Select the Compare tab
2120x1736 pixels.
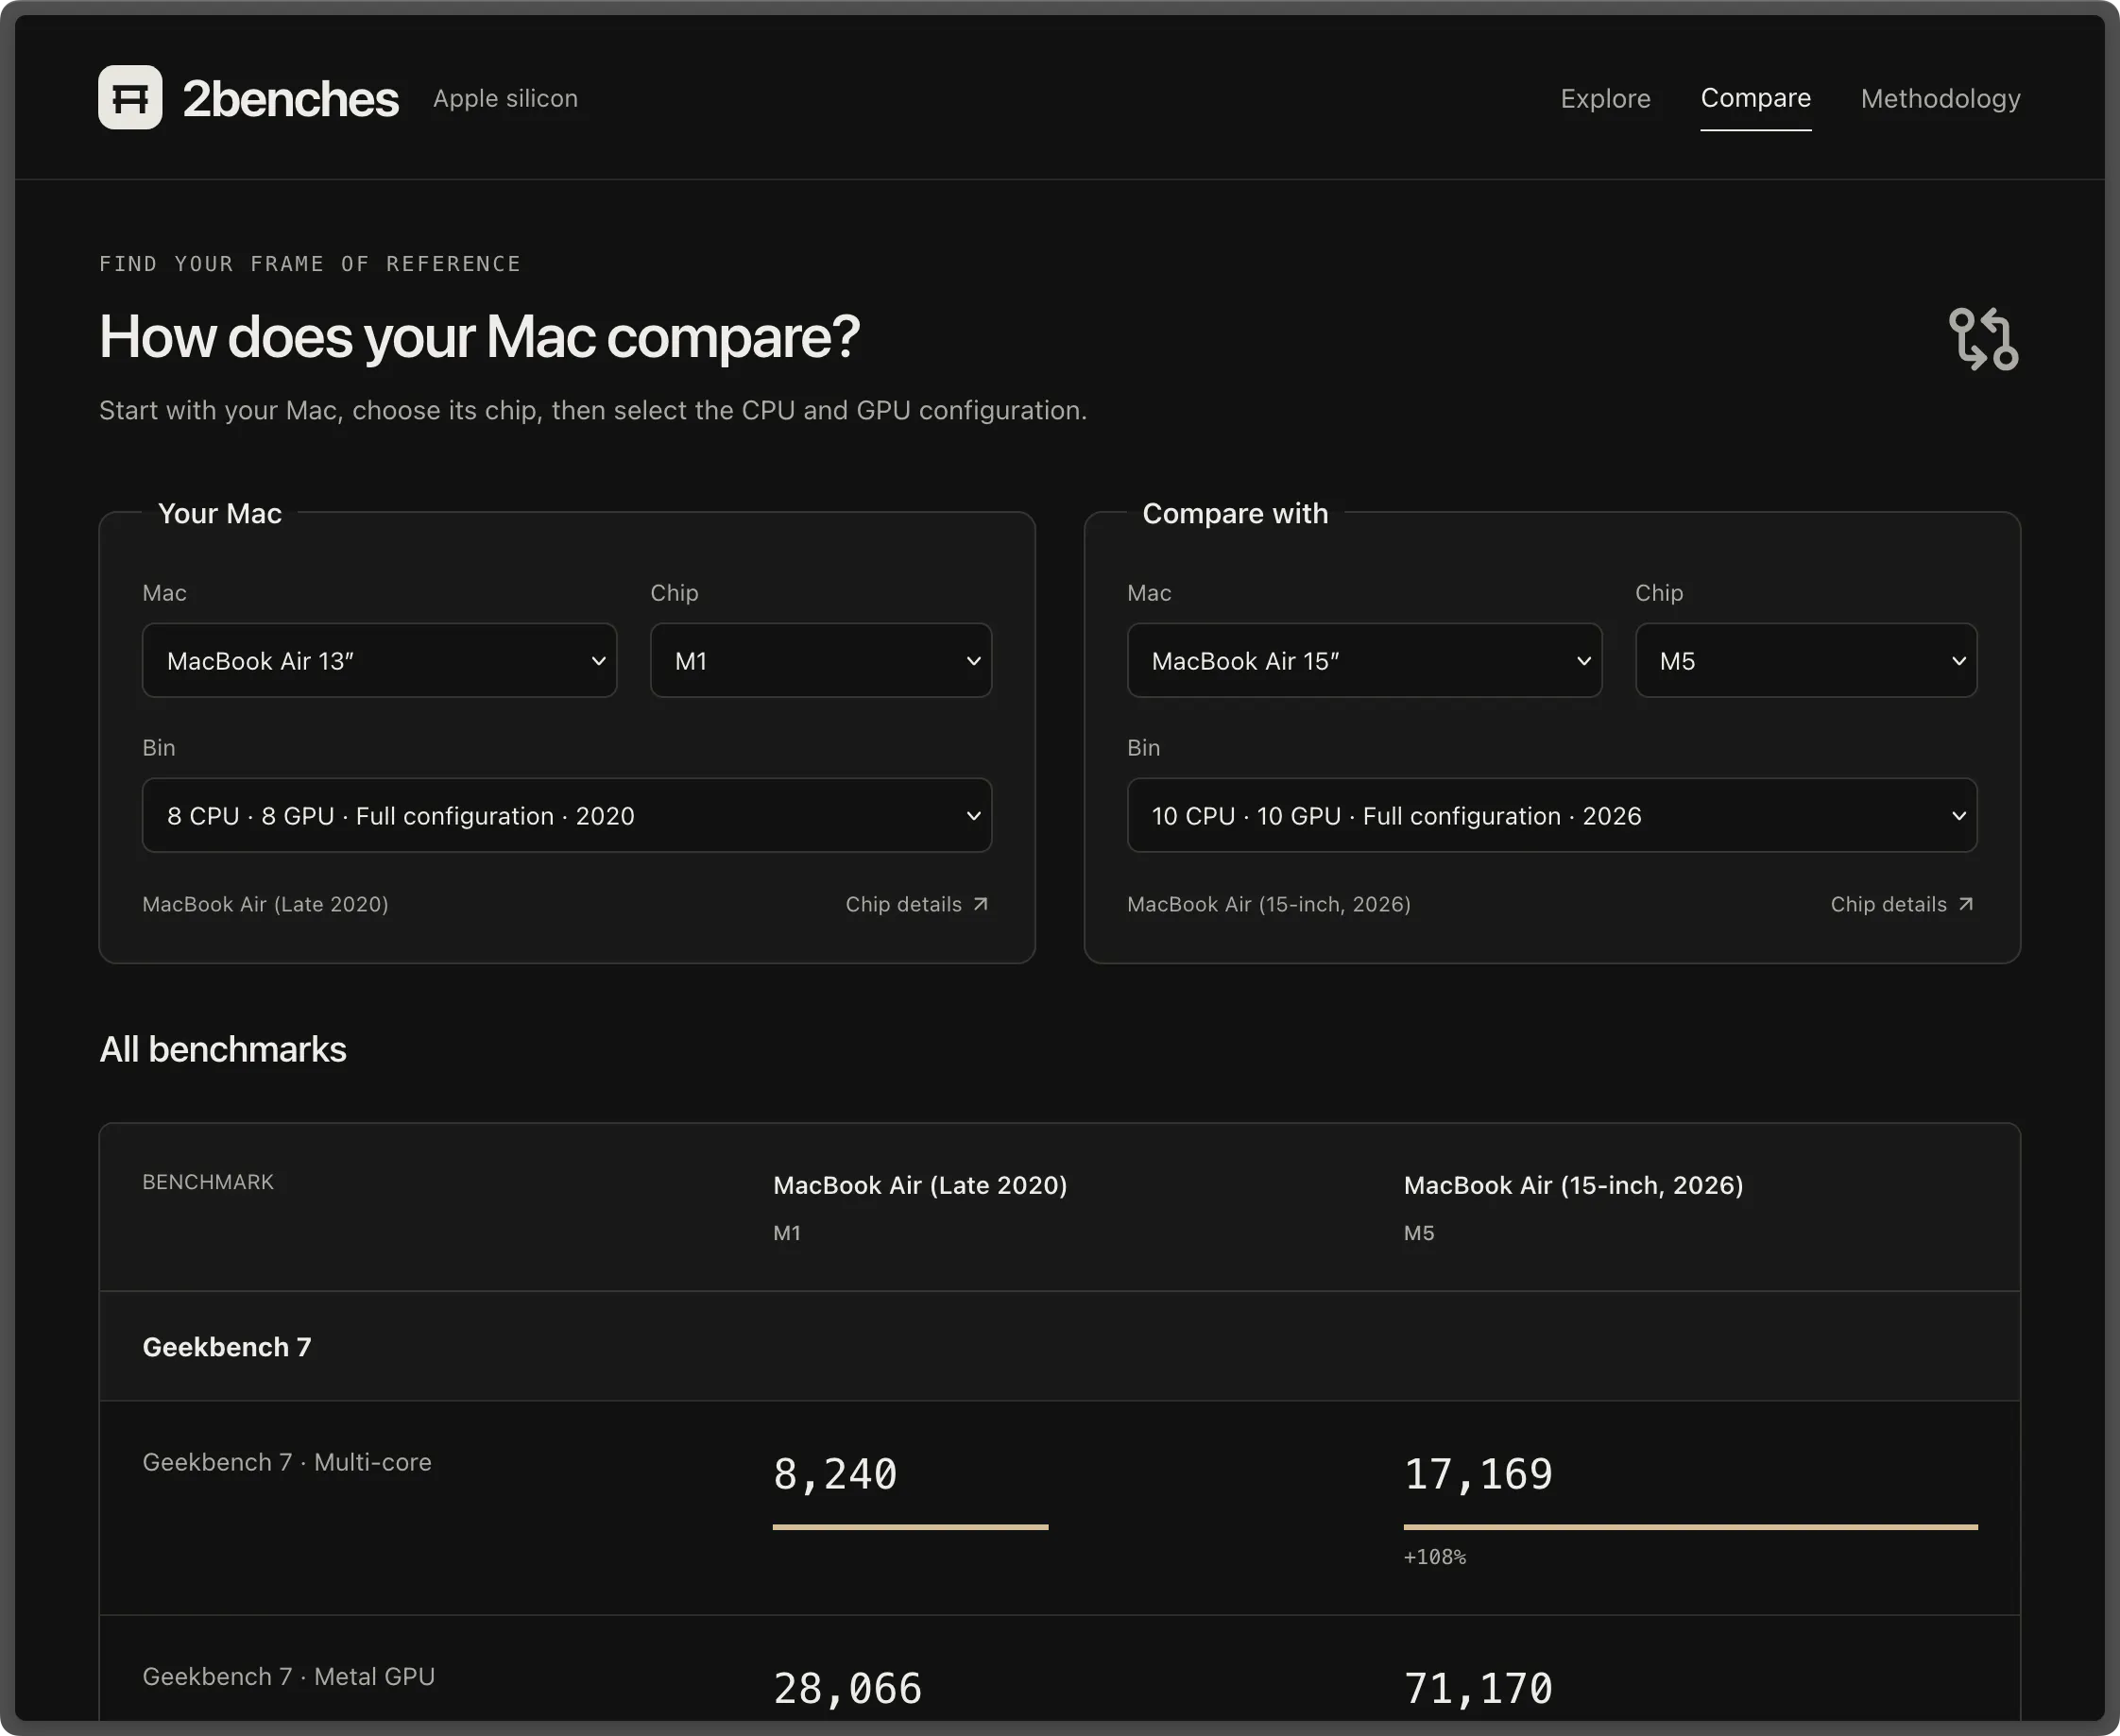1755,98
